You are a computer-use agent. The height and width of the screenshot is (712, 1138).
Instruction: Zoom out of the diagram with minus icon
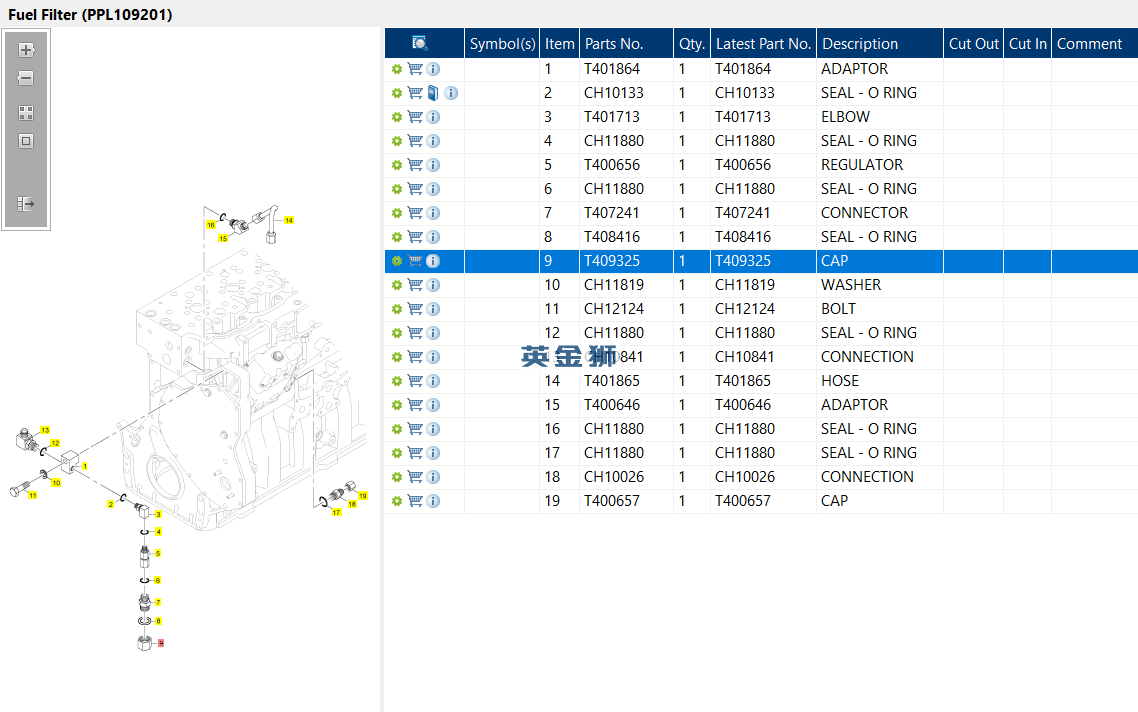26,78
